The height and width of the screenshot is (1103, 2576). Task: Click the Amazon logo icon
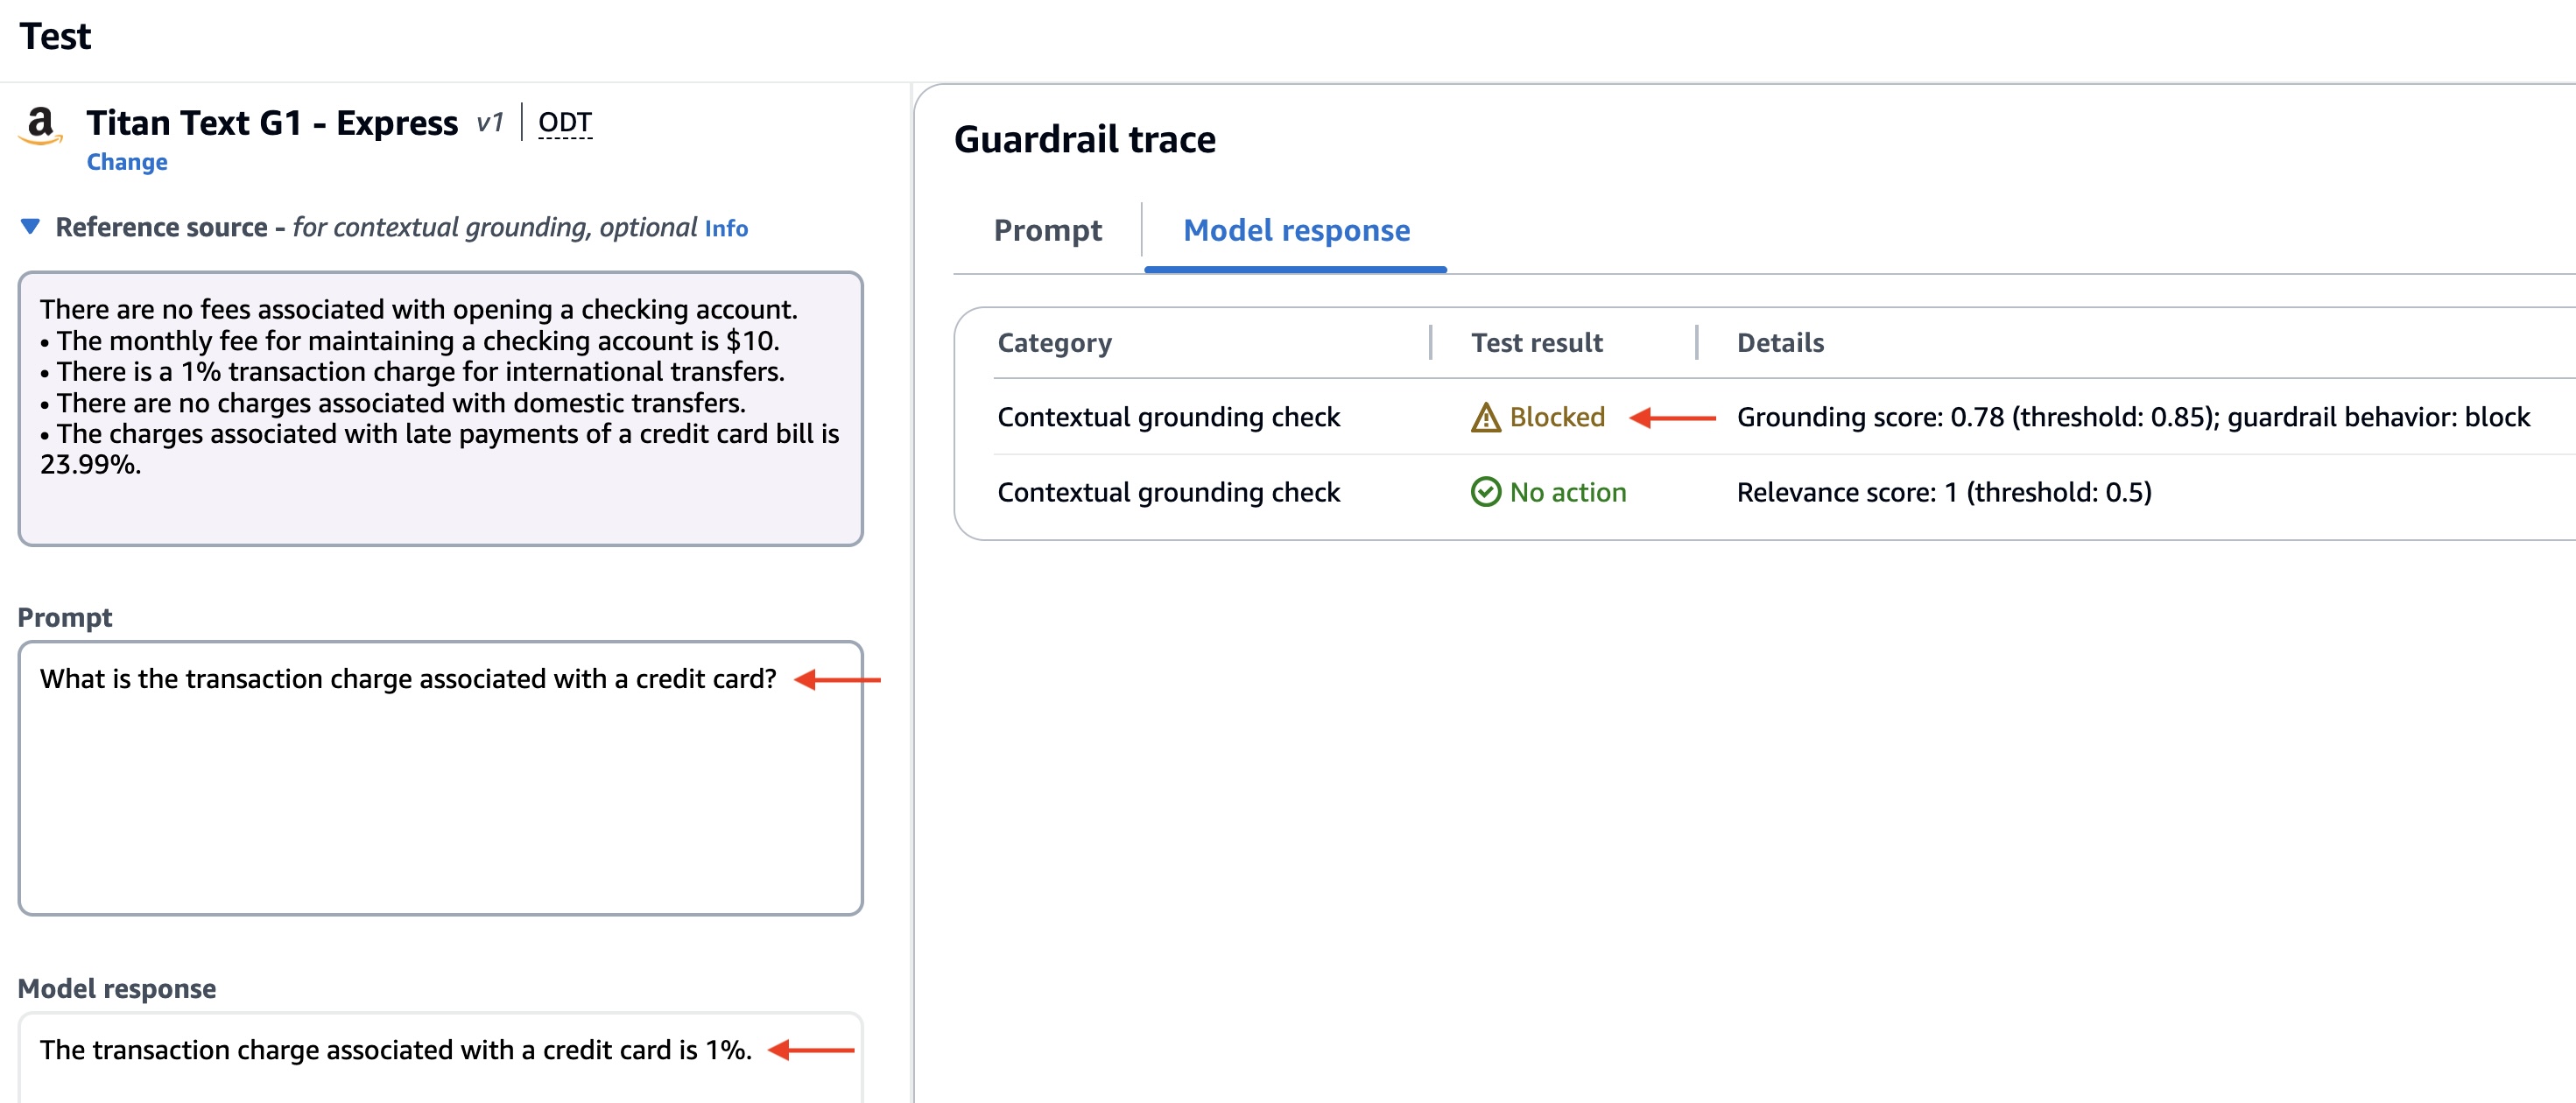(40, 126)
